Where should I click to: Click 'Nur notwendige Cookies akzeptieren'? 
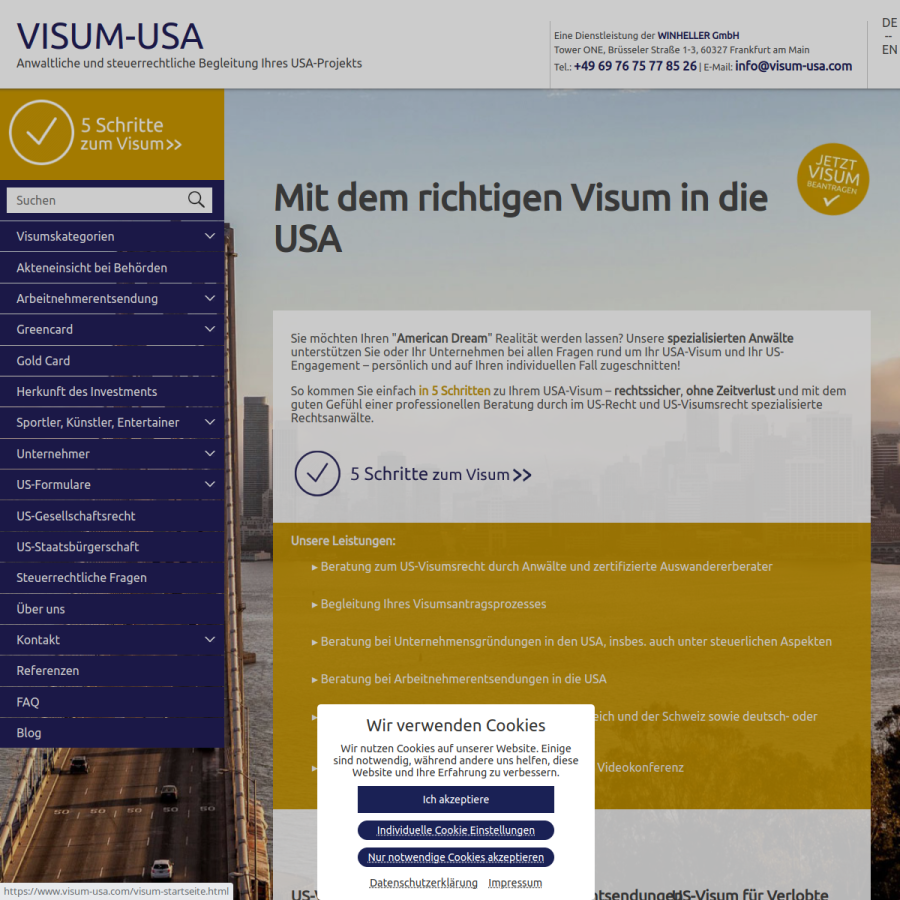point(456,857)
